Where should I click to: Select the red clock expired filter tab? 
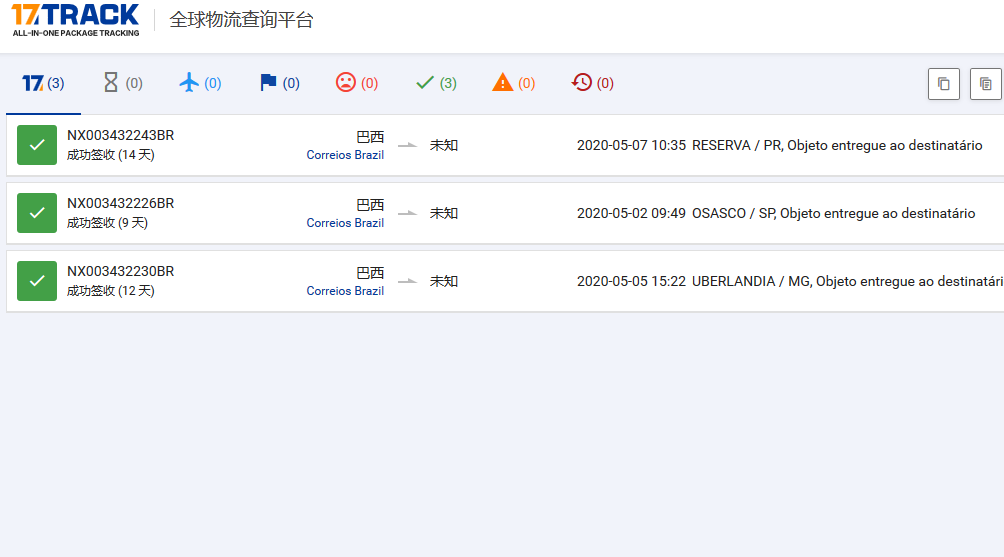point(593,83)
